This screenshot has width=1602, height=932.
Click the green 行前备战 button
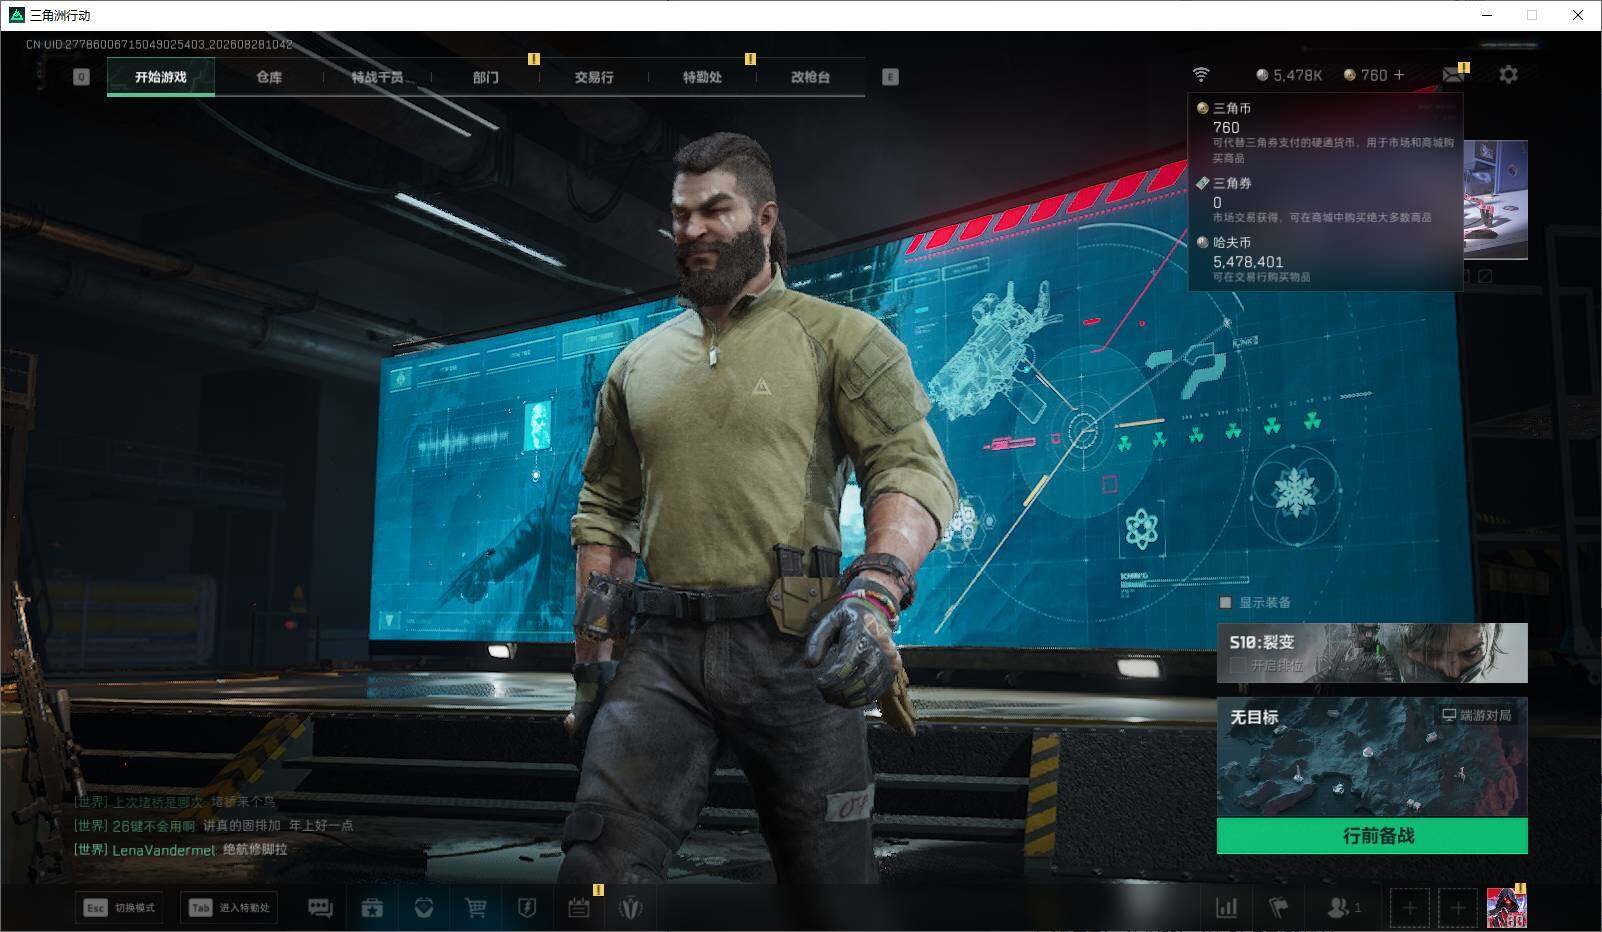tap(1372, 836)
